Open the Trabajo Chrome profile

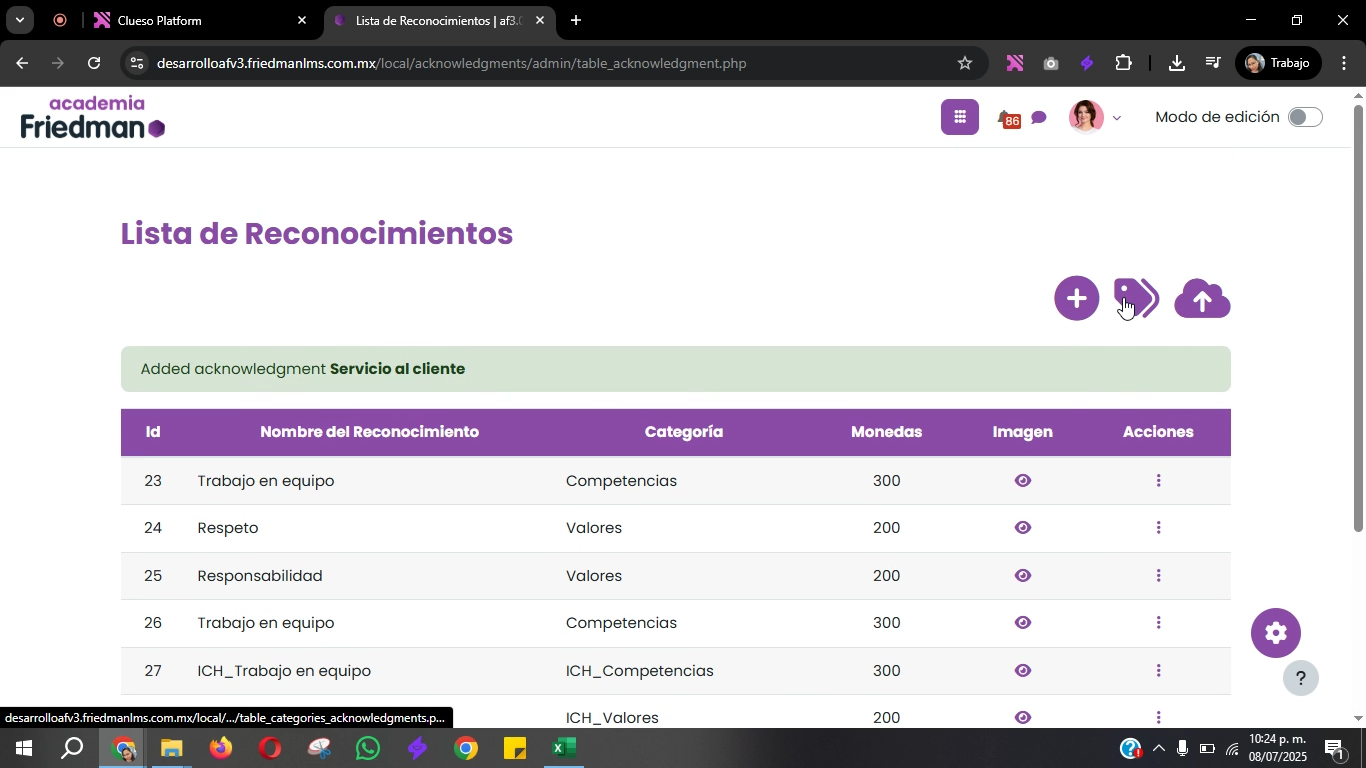(1277, 63)
